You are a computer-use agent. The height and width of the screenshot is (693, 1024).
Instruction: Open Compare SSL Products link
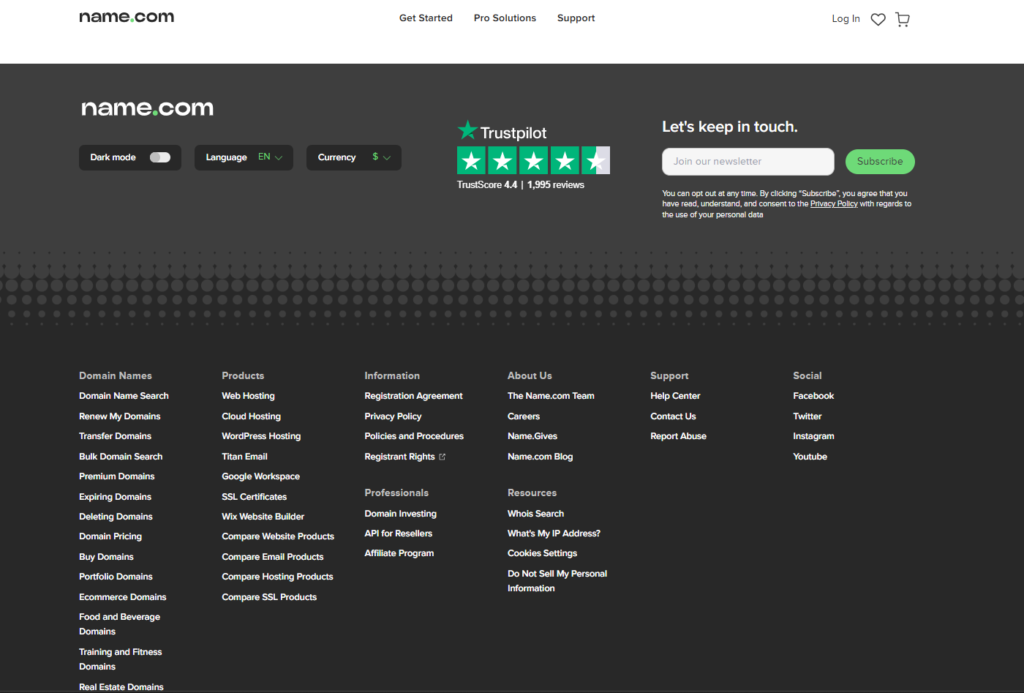coord(269,597)
